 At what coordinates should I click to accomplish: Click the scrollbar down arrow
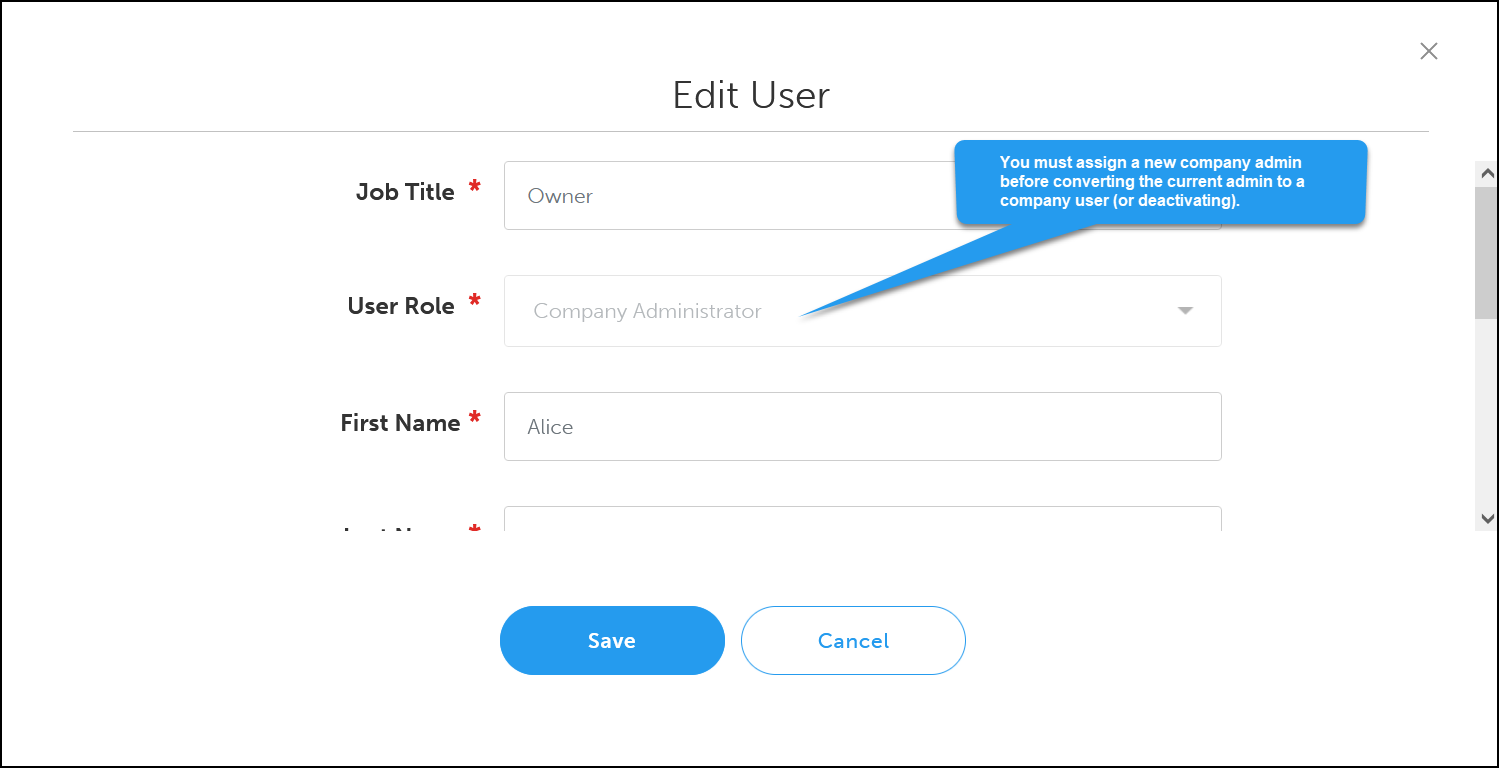(x=1486, y=518)
